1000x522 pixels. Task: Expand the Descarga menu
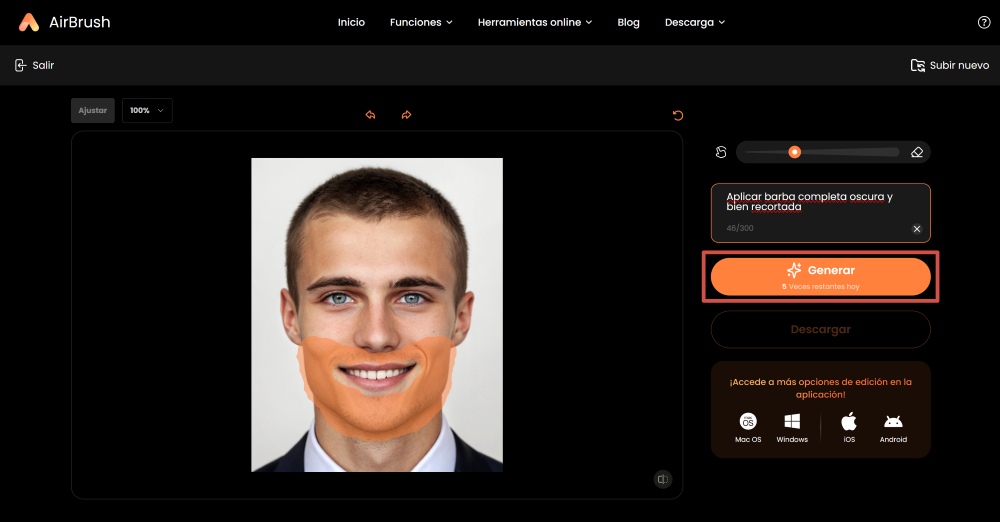(695, 22)
